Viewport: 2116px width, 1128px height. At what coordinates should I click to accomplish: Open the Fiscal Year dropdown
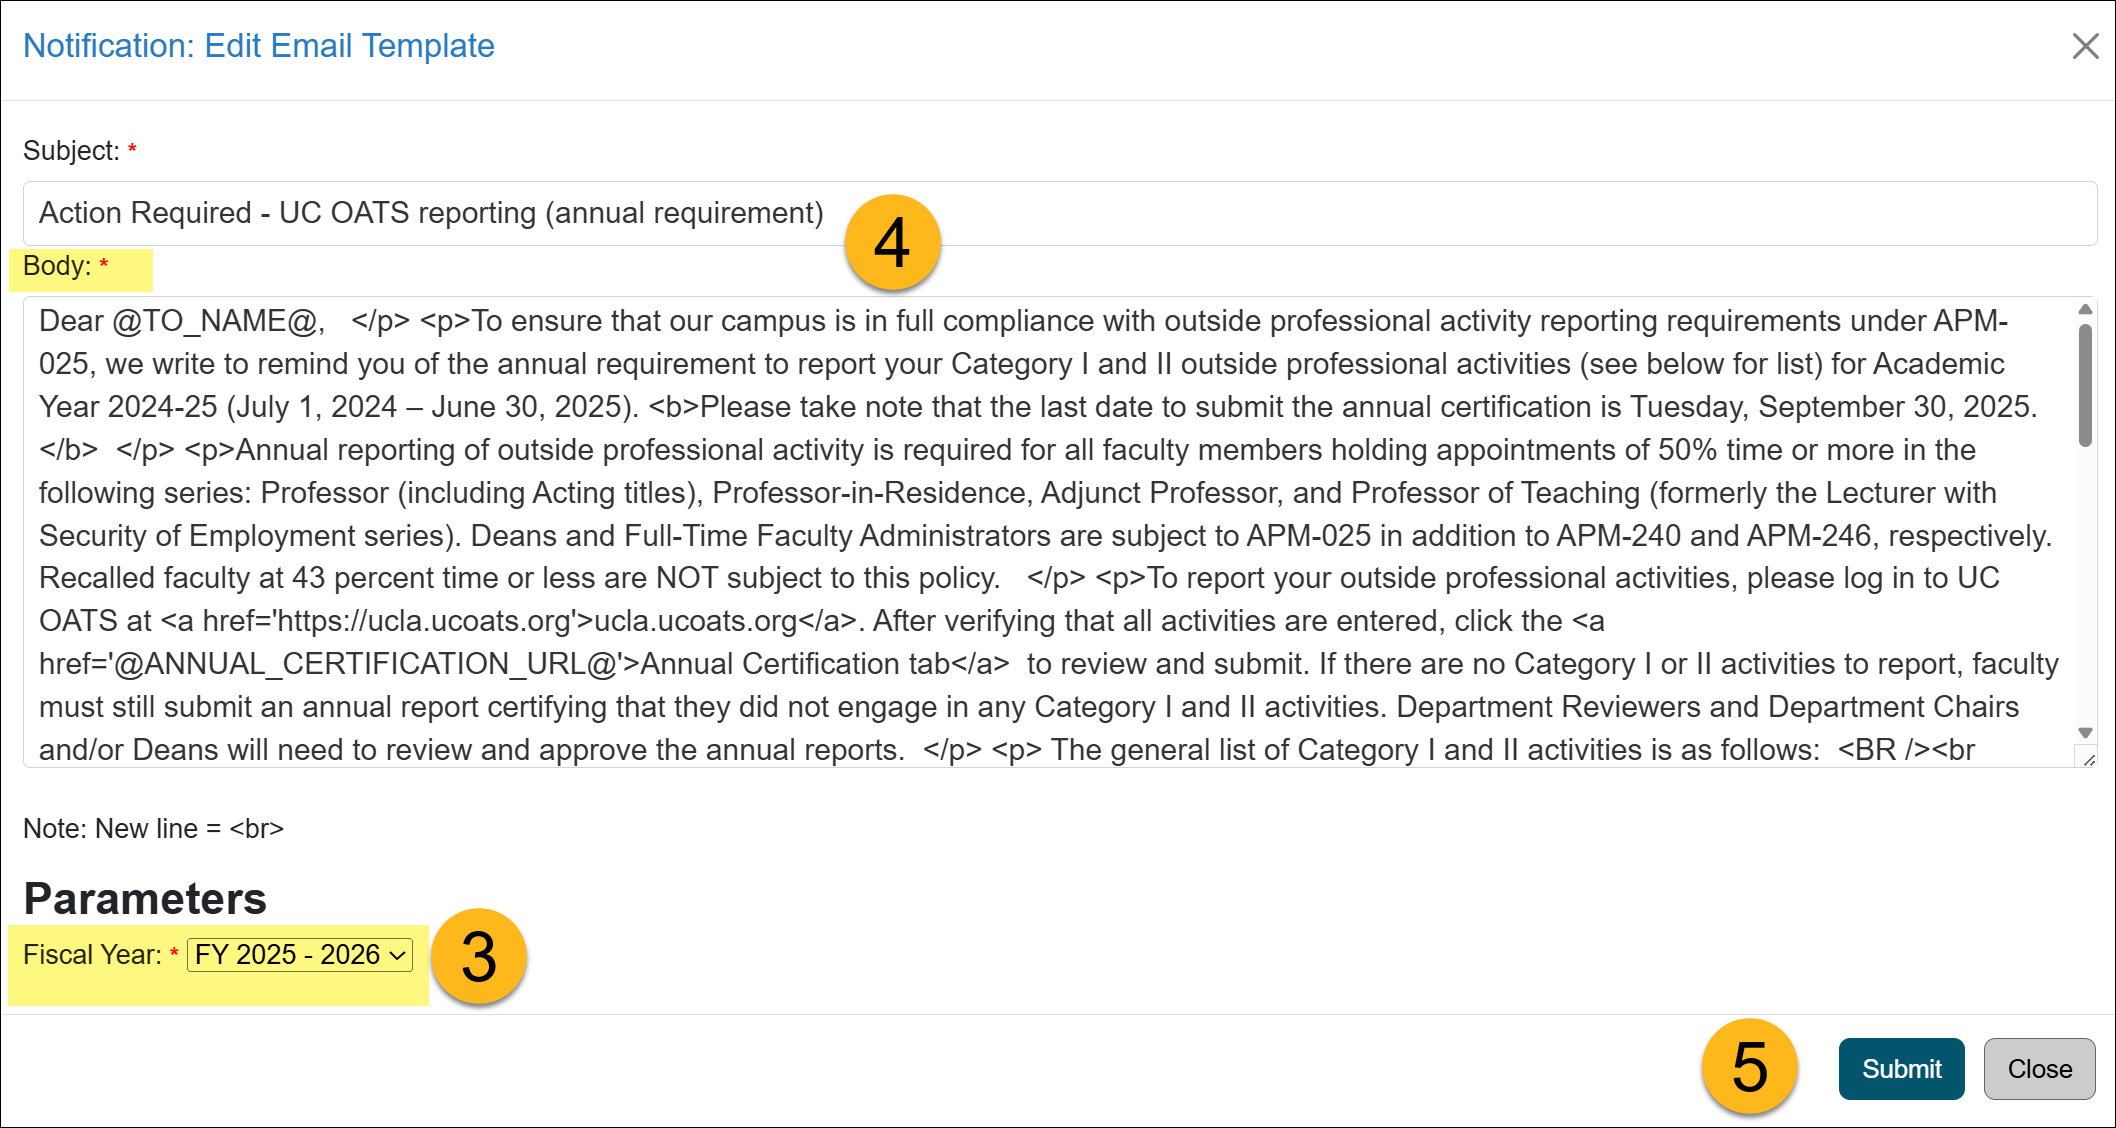(298, 955)
